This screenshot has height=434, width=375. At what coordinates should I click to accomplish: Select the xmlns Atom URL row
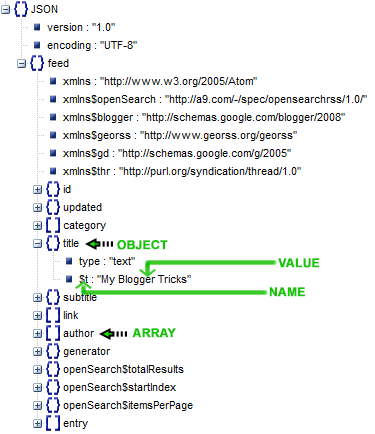coord(160,81)
